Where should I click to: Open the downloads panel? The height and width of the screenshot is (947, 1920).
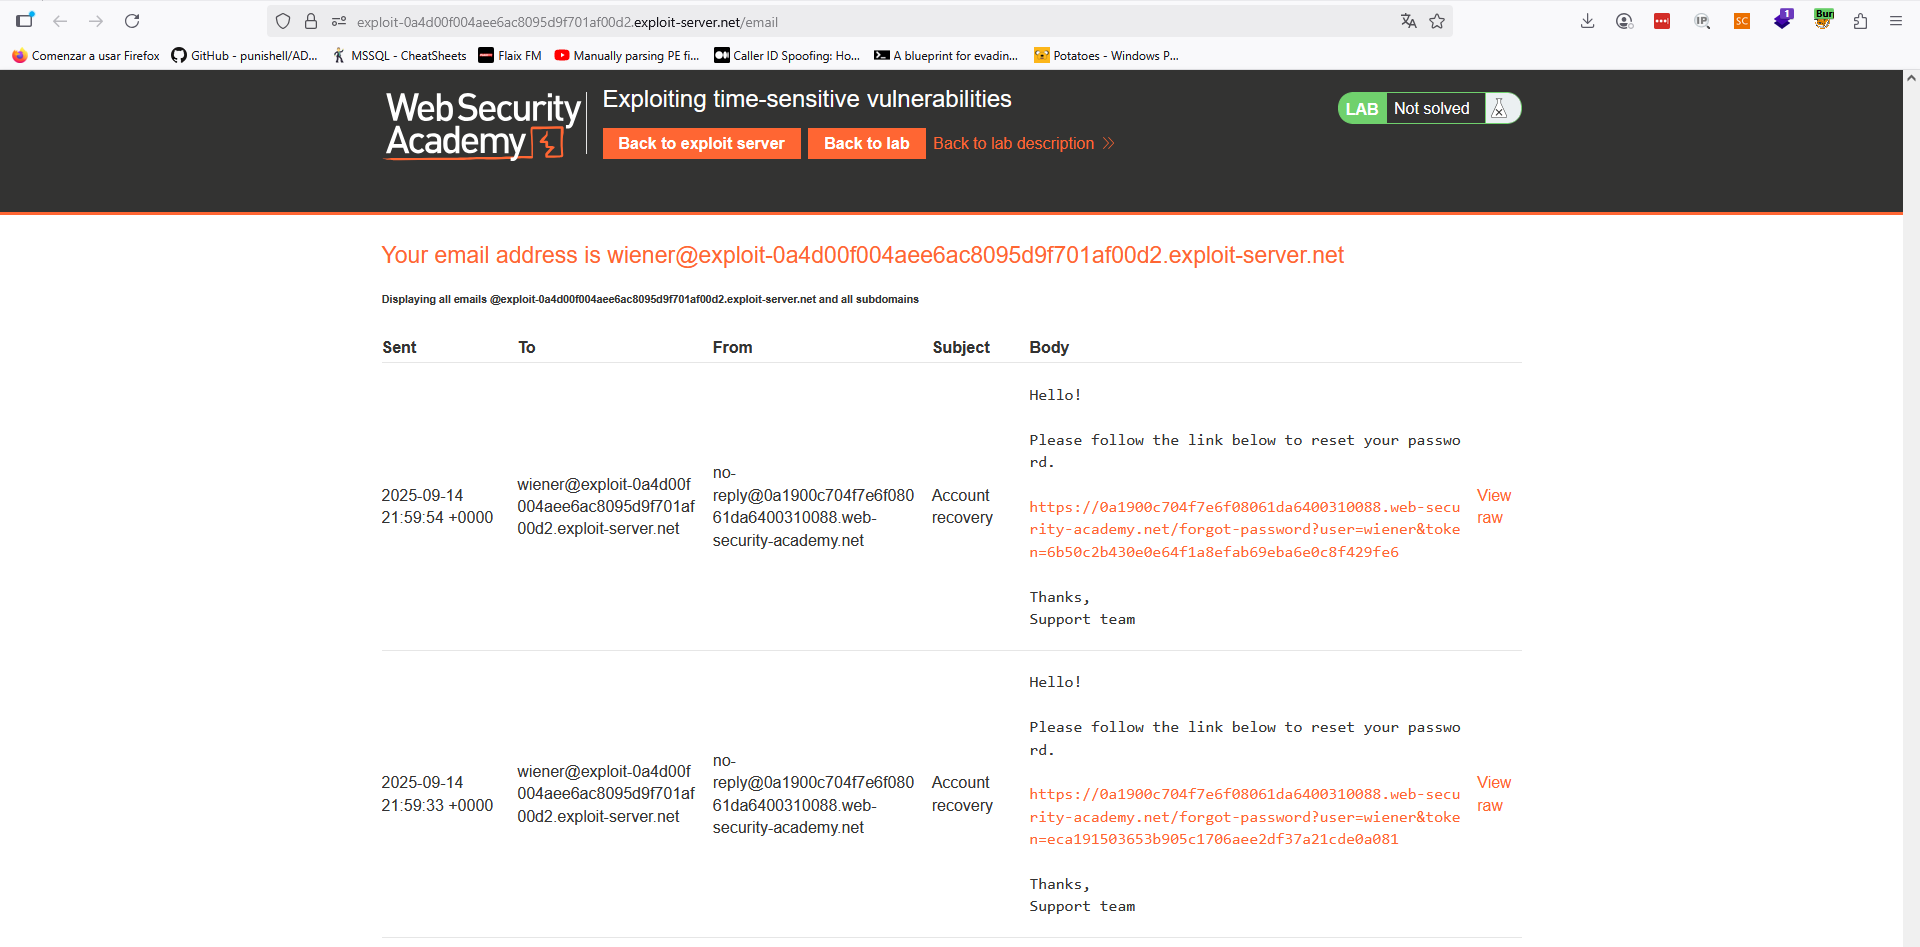[1587, 21]
